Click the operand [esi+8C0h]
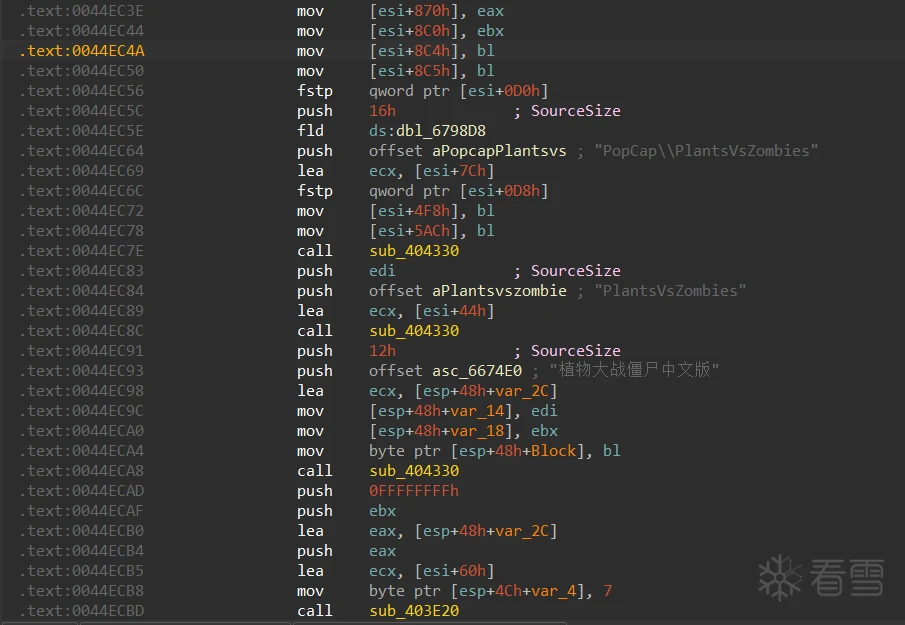Viewport: 905px width, 625px height. coord(414,31)
